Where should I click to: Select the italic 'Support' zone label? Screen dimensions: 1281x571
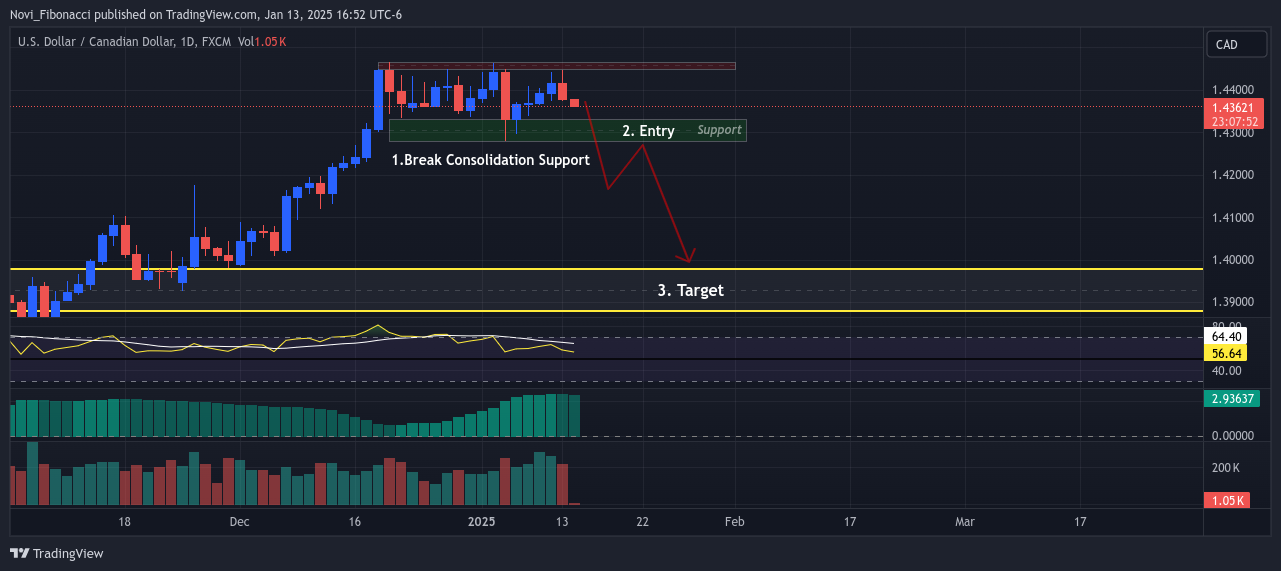coord(720,130)
